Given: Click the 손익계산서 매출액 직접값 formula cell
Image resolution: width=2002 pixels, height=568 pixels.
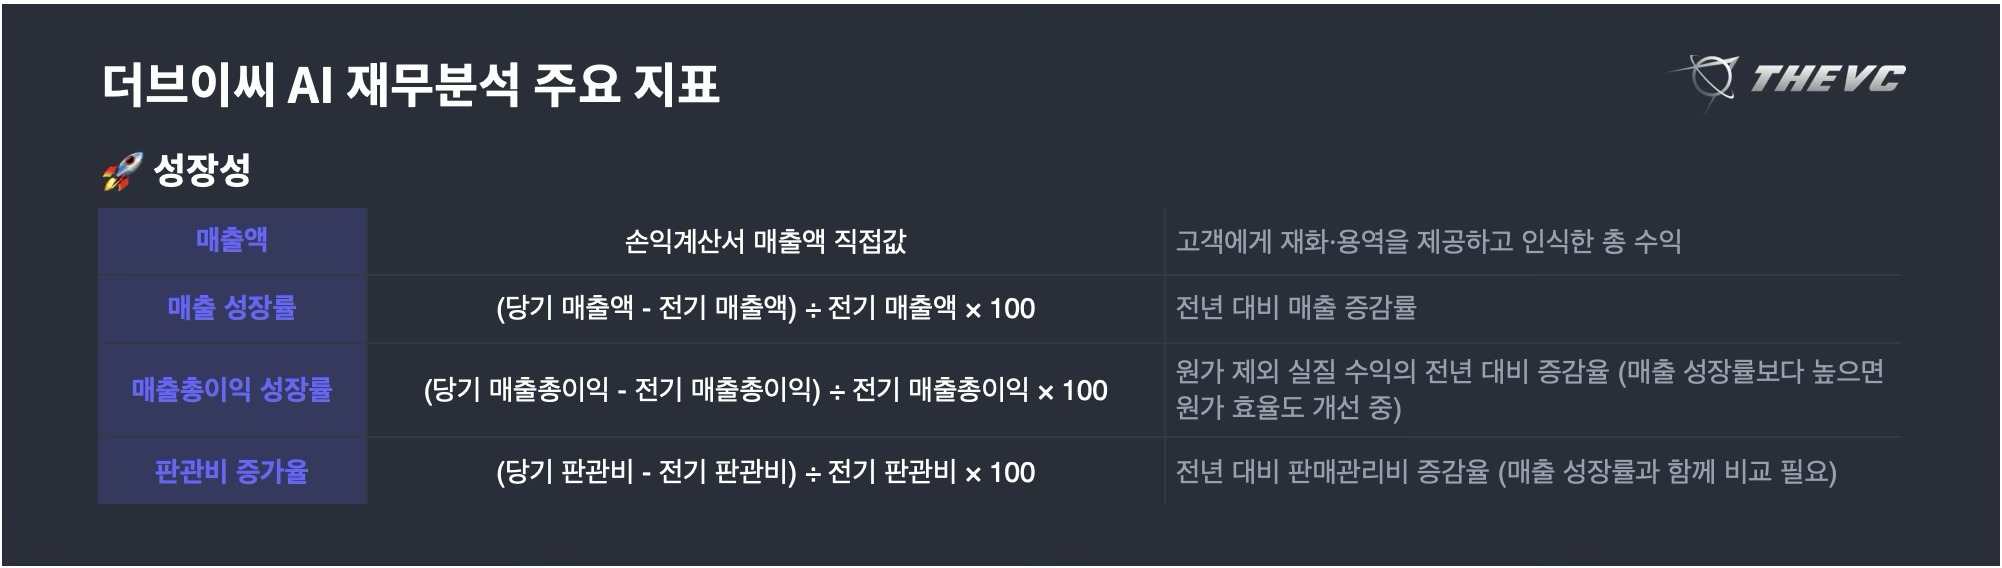Looking at the screenshot, I should pyautogui.click(x=765, y=241).
